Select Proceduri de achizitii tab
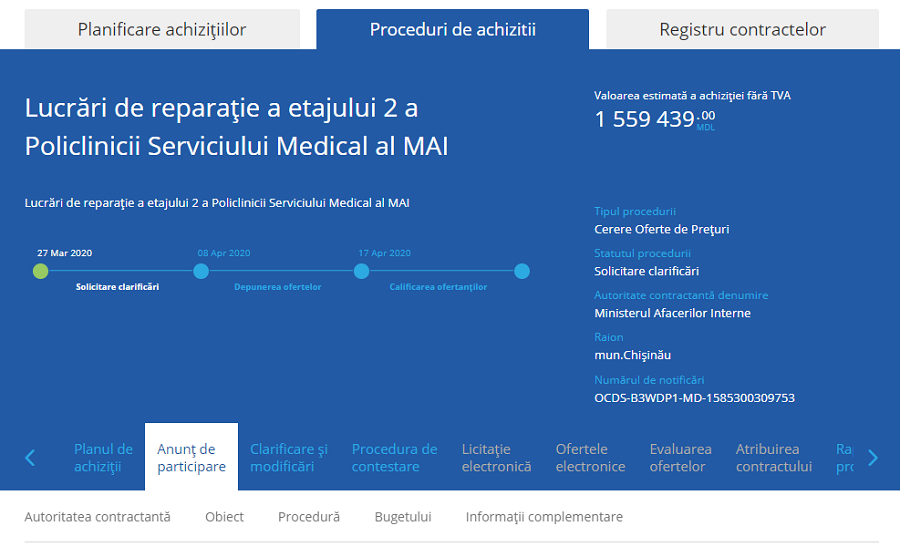 pyautogui.click(x=452, y=29)
